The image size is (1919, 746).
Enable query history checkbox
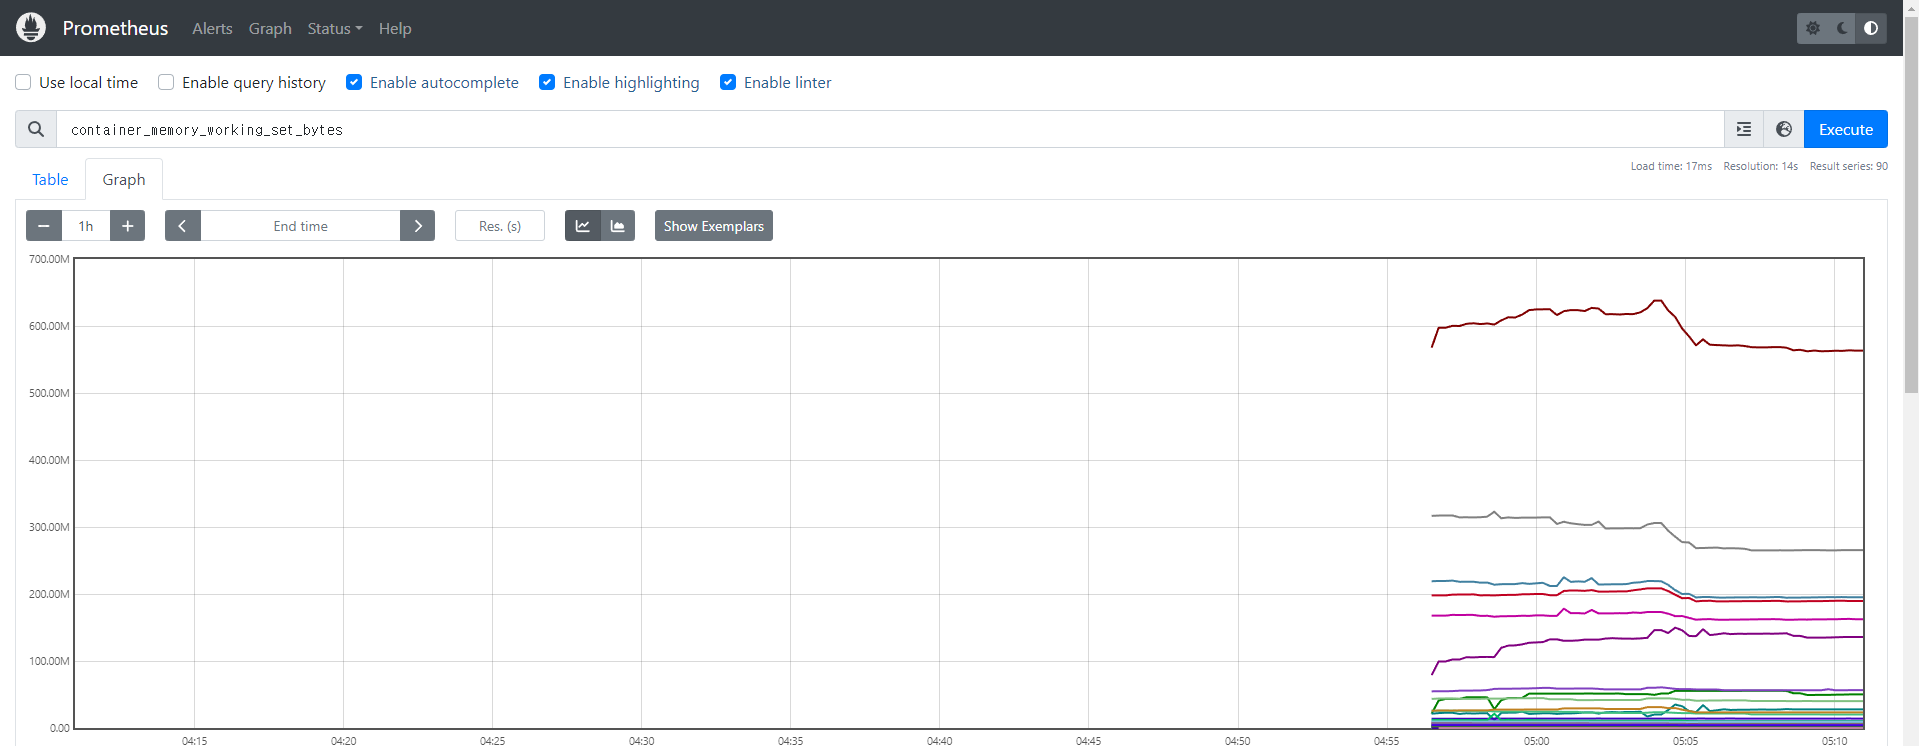[x=166, y=82]
